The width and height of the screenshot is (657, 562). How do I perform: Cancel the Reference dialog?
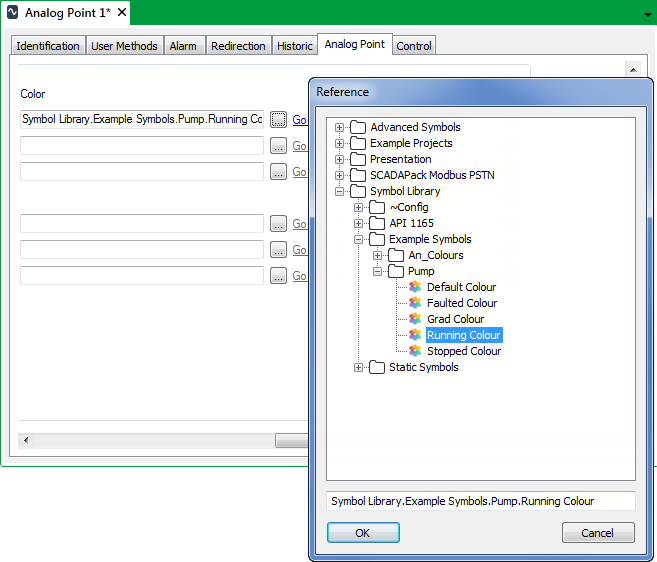click(597, 533)
